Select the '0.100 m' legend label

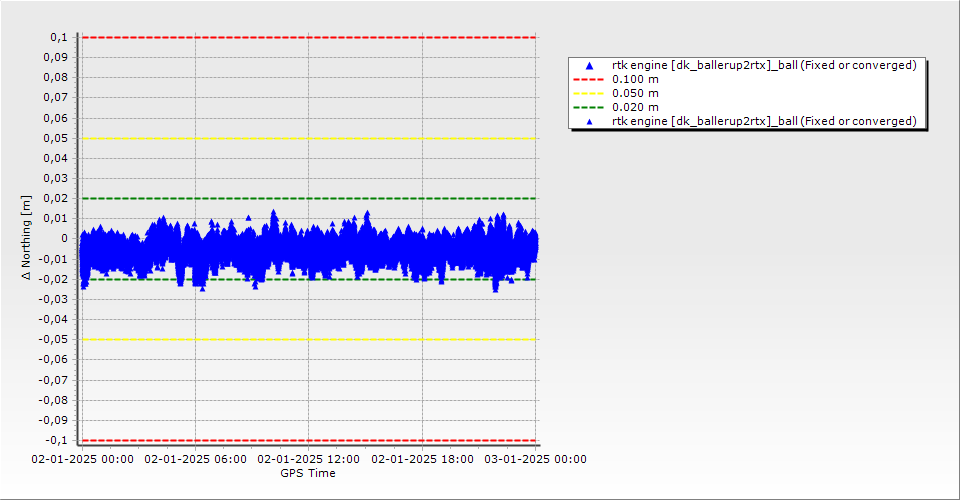coord(636,80)
